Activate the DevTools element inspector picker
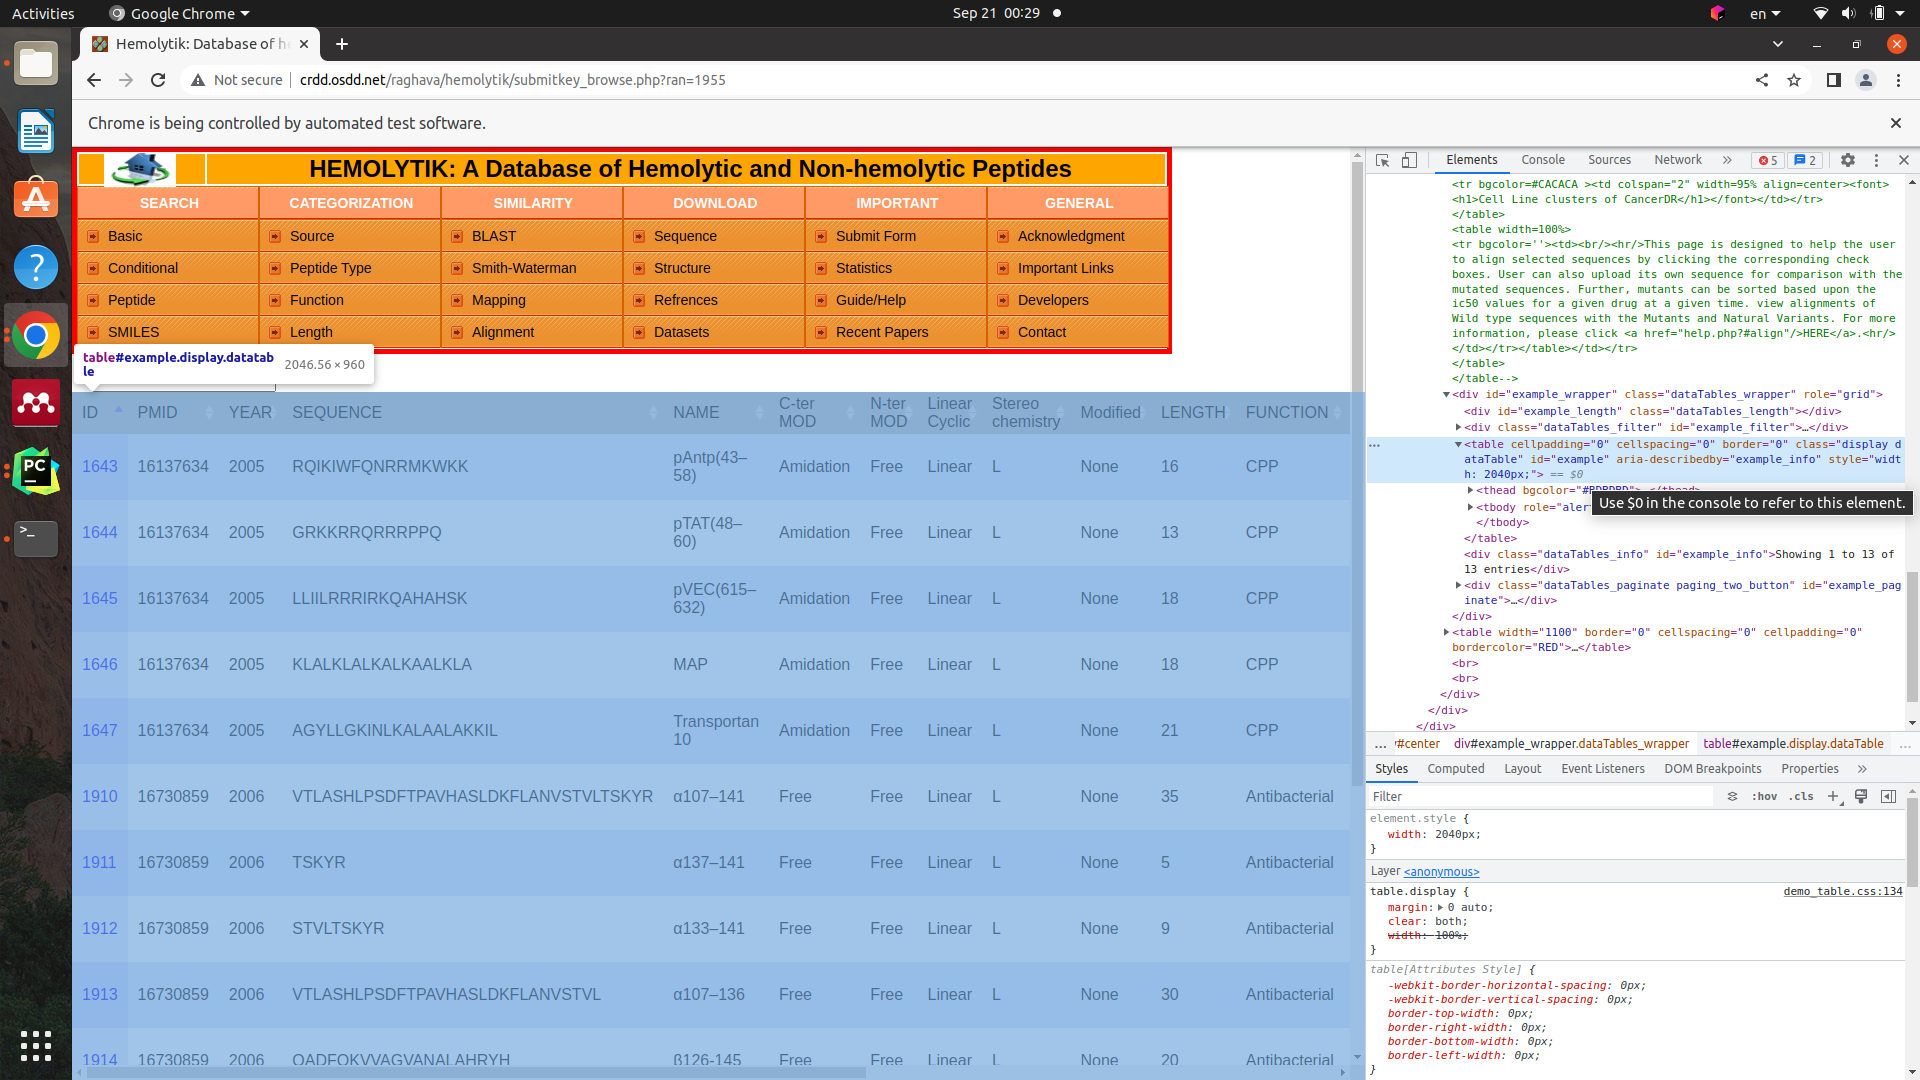The width and height of the screenshot is (1920, 1080). point(1383,160)
